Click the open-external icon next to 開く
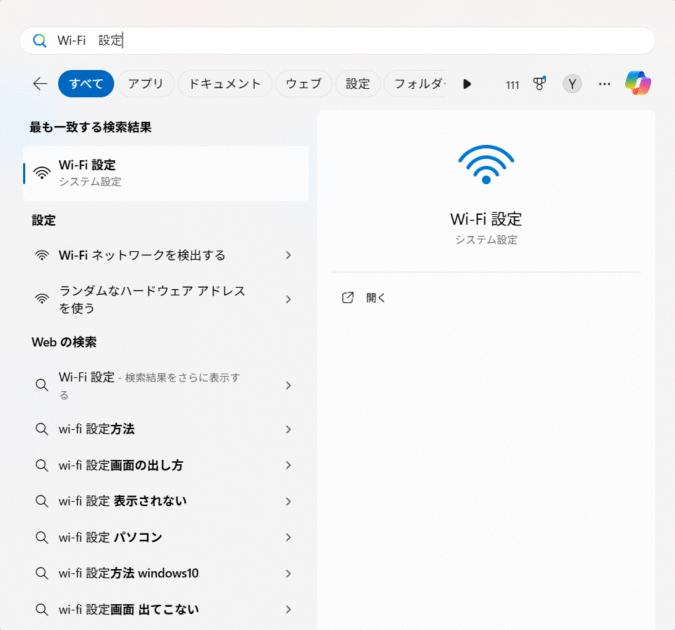Screen dimensions: 675x630 [x=347, y=298]
